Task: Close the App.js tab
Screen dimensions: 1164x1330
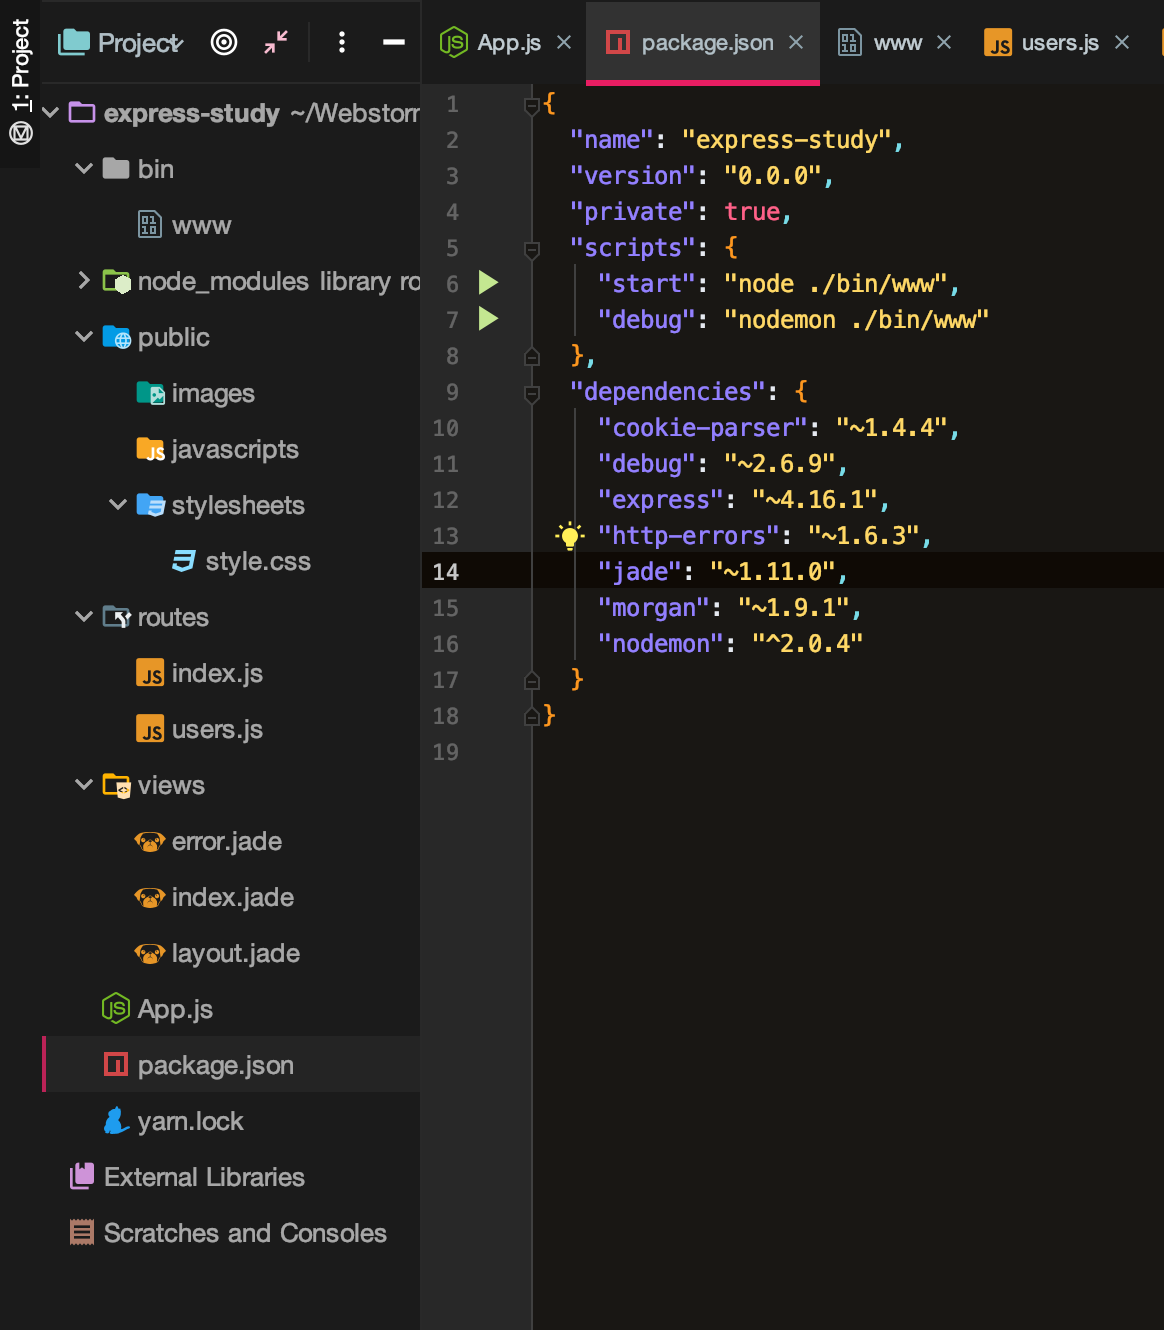Action: pyautogui.click(x=564, y=42)
